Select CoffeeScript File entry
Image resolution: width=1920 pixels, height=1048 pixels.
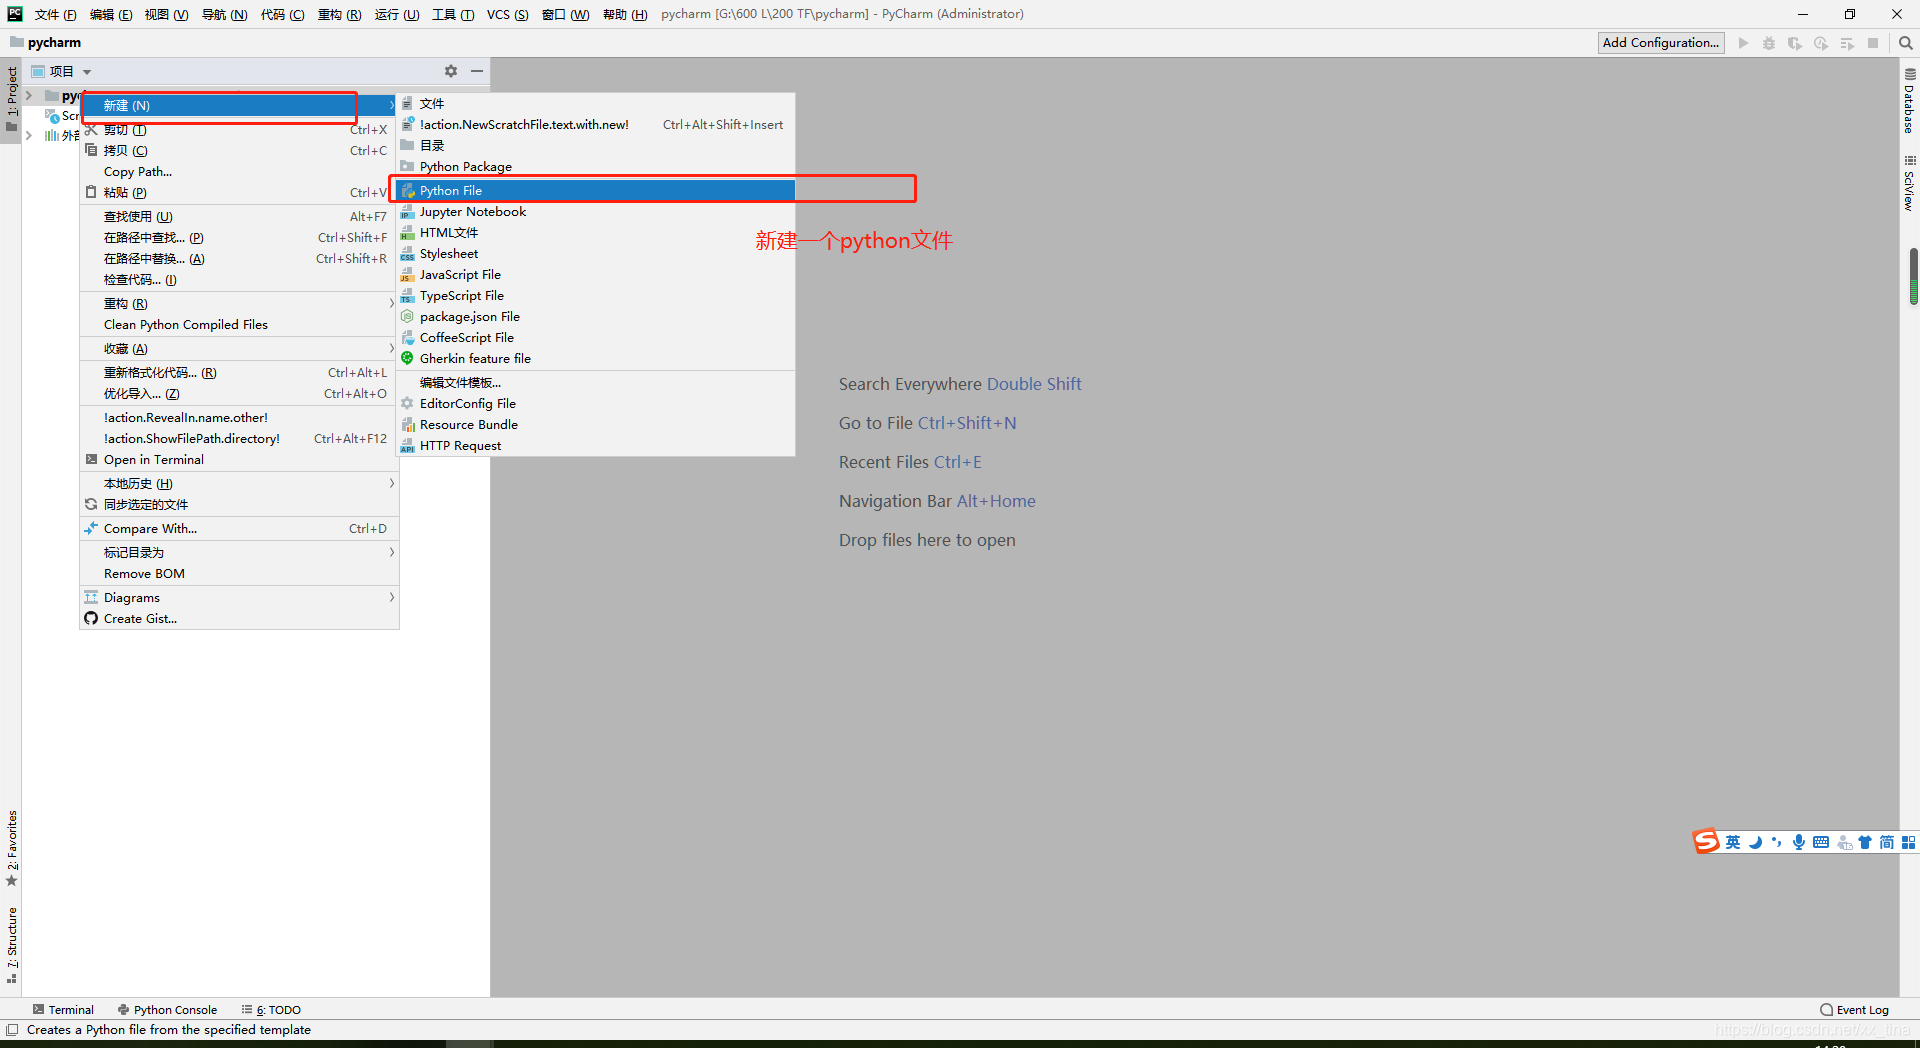(x=596, y=338)
